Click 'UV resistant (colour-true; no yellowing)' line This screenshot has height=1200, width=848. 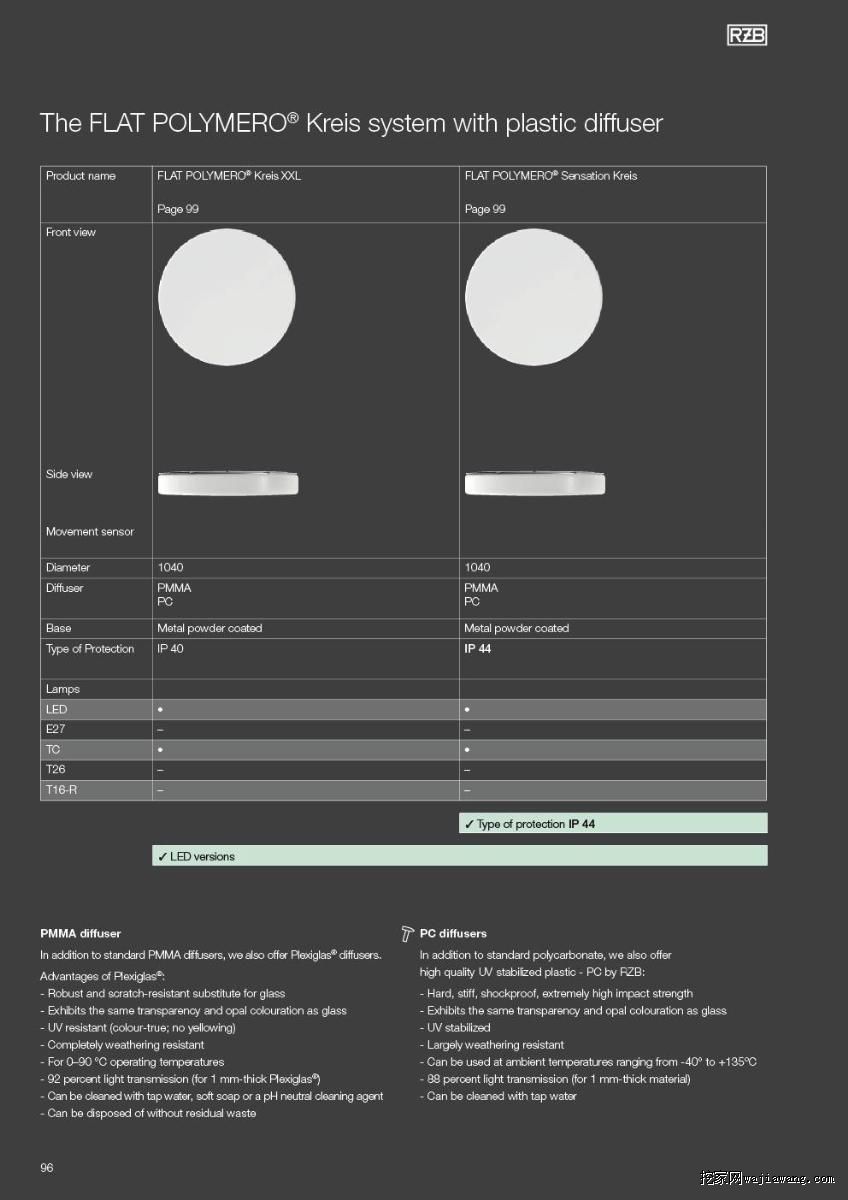tap(138, 1028)
